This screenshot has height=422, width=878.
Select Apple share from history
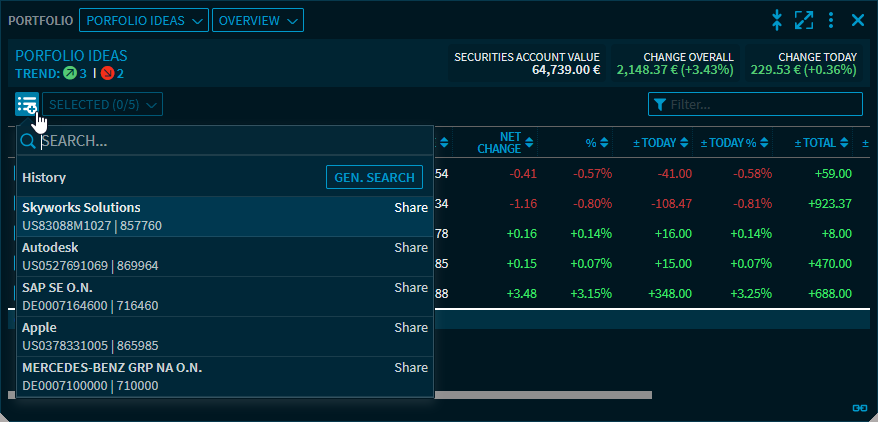[225, 336]
